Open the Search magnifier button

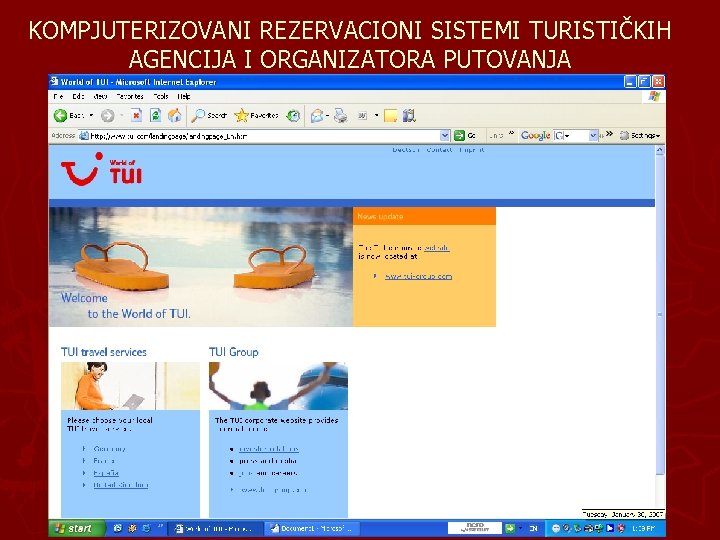tap(209, 115)
